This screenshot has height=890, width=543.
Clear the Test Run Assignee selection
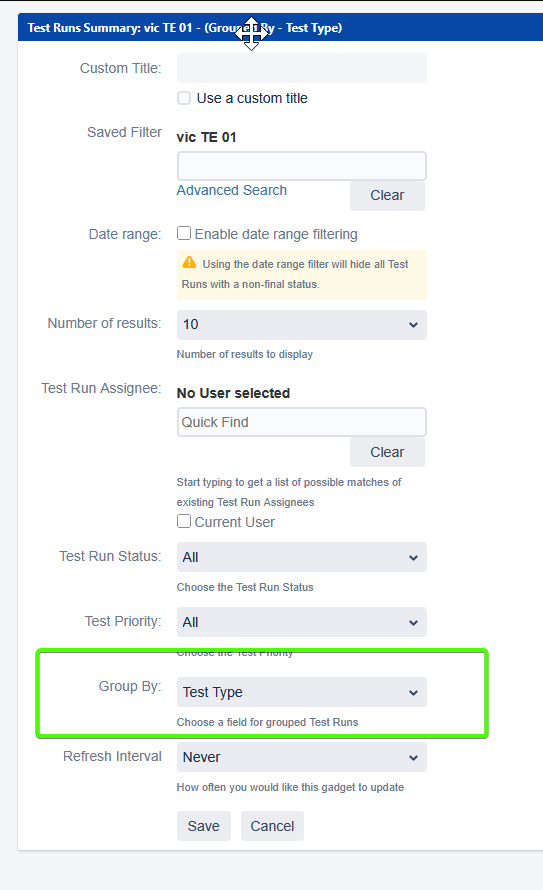(388, 452)
